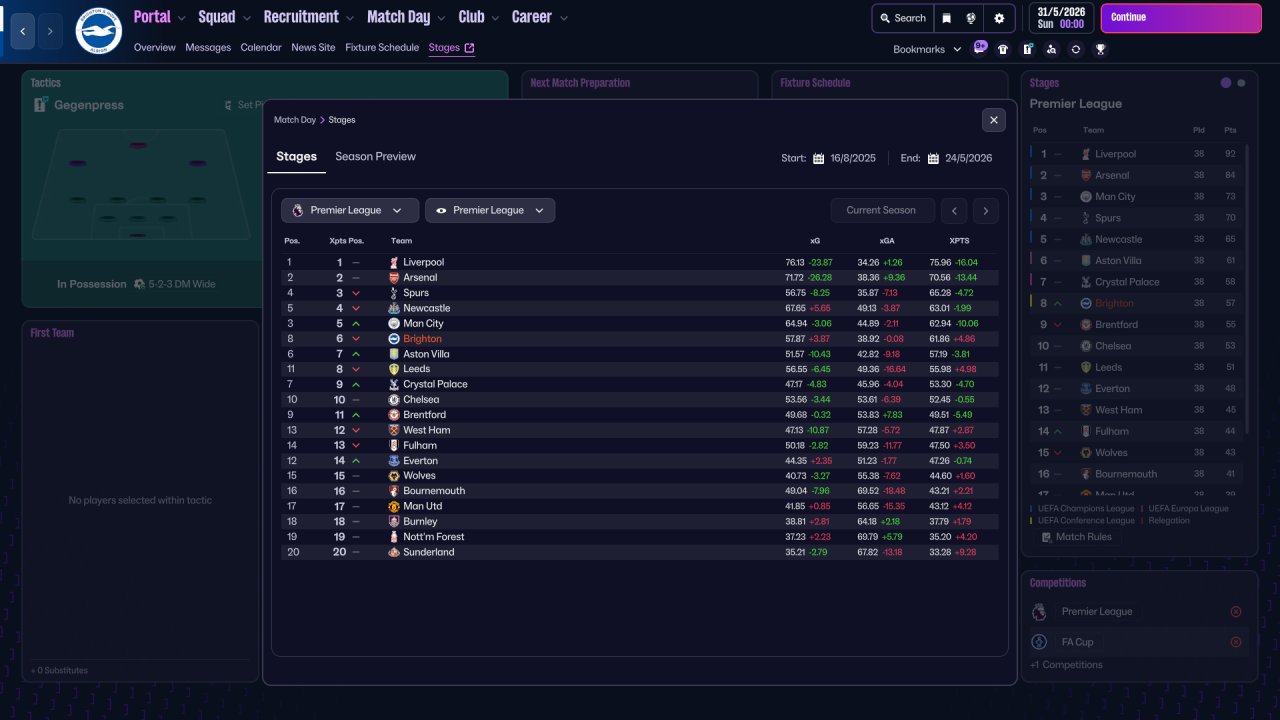The width and height of the screenshot is (1280, 720).
Task: Click the Search button
Action: (901, 18)
